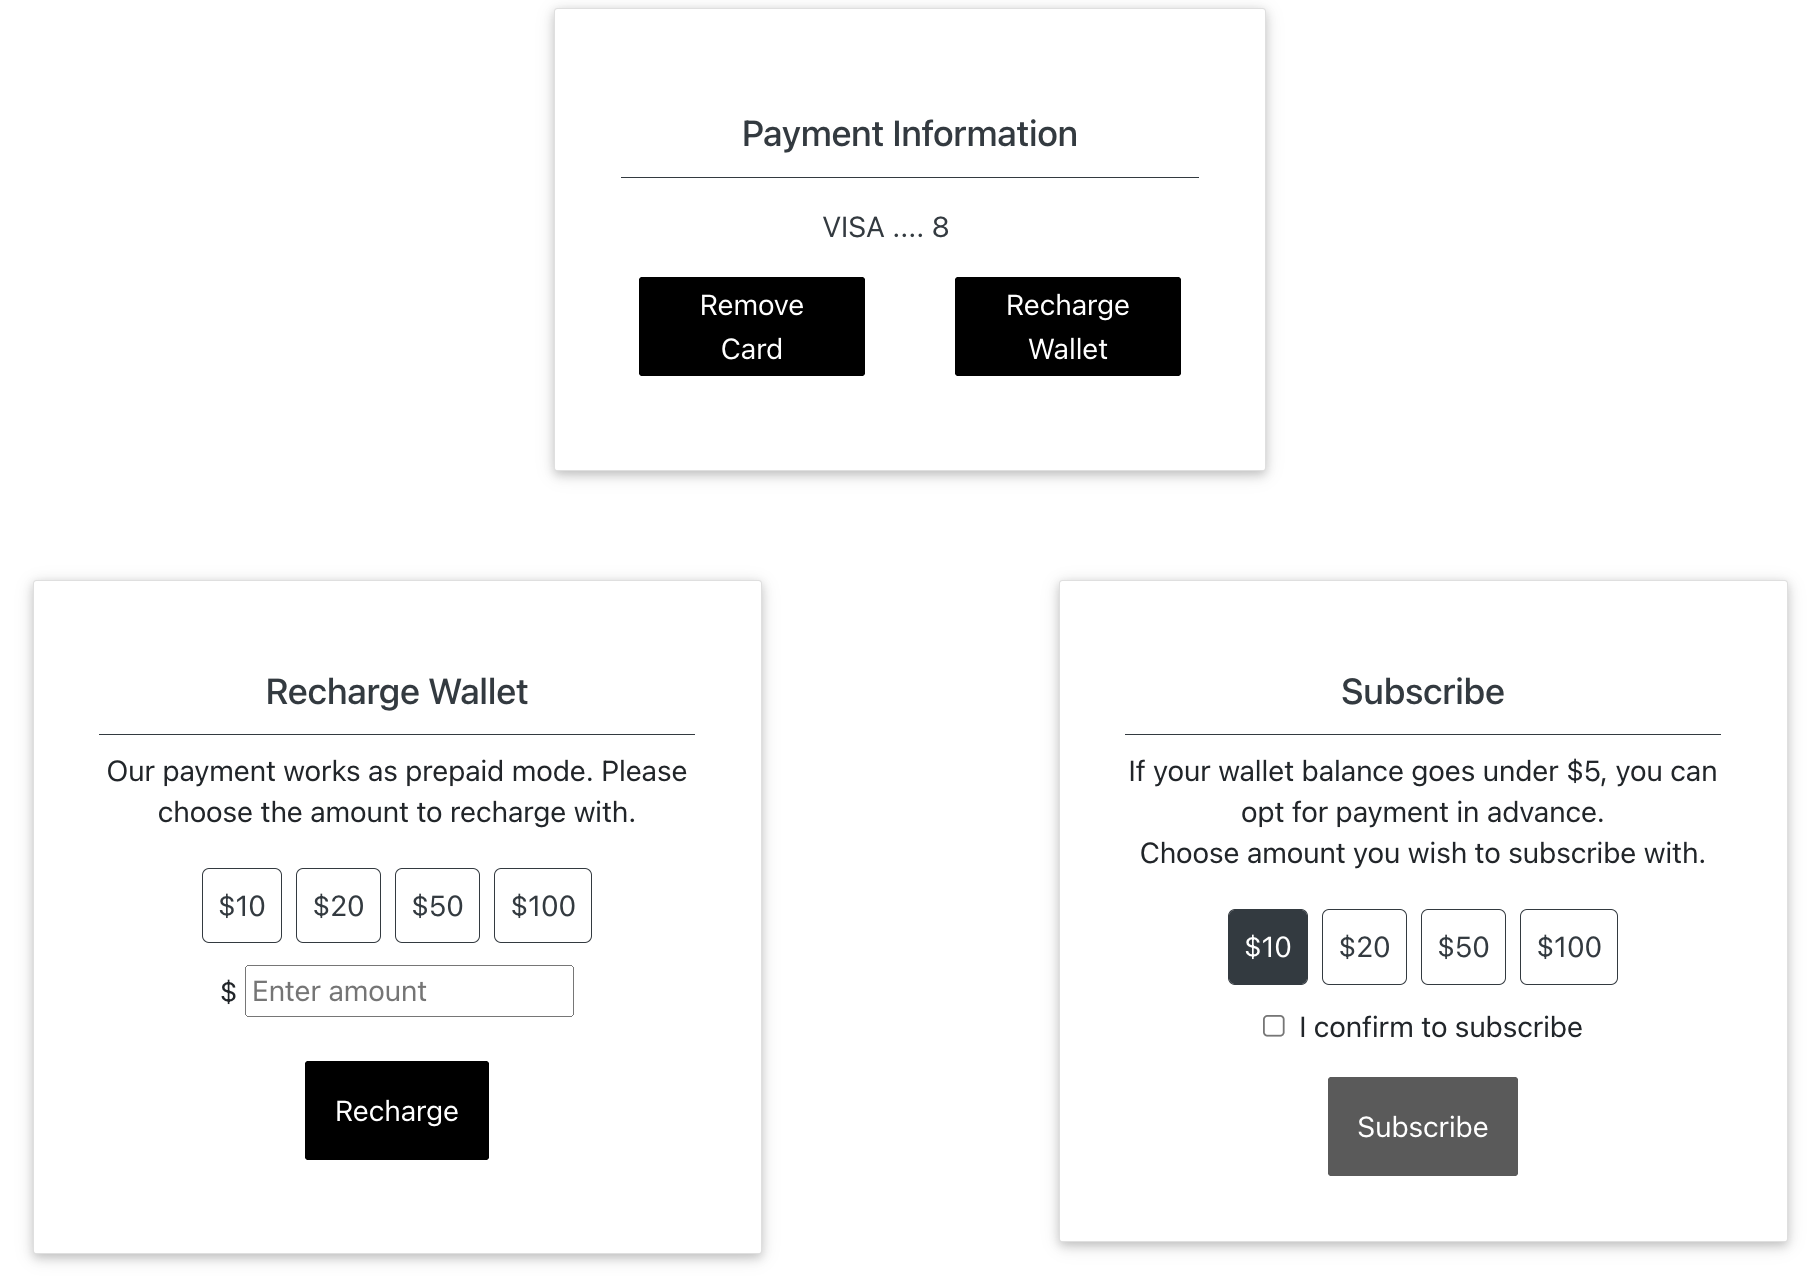Select $10 amount in Recharge Wallet panel
1816x1276 pixels.
point(242,905)
